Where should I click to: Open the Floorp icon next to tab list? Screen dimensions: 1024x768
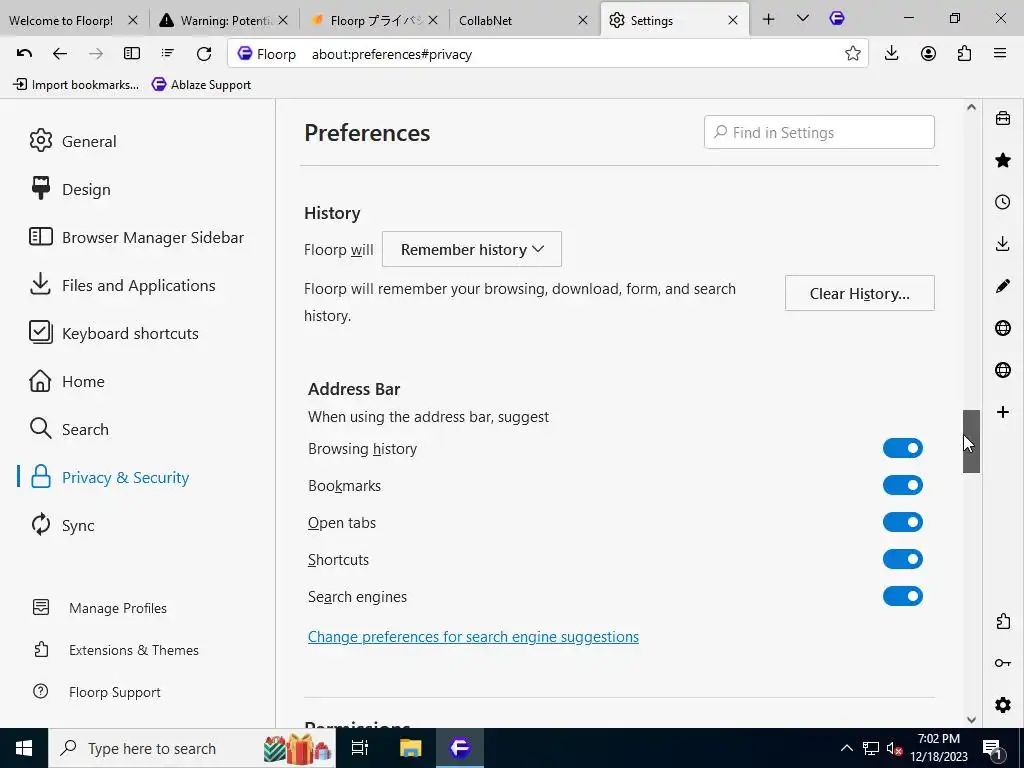[x=837, y=19]
